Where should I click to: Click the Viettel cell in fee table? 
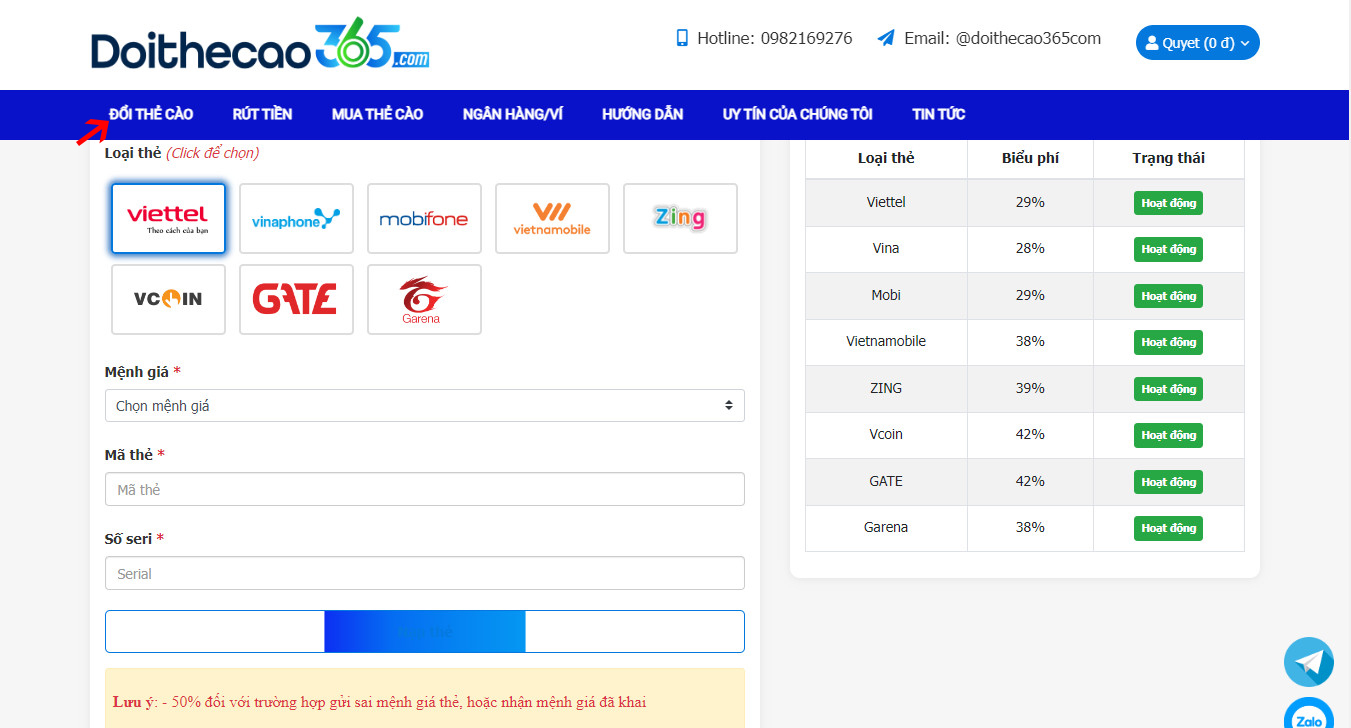tap(886, 202)
